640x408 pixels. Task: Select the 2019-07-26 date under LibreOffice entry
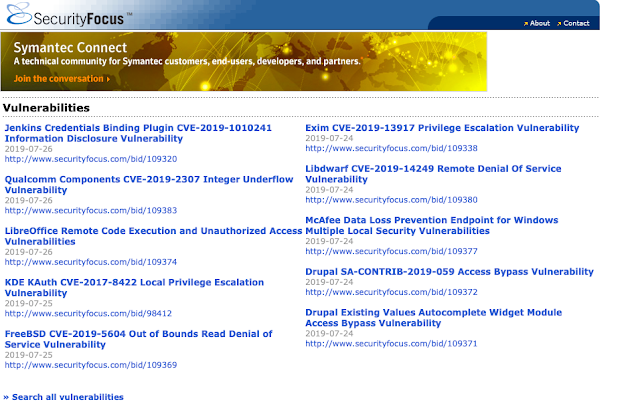(29, 252)
